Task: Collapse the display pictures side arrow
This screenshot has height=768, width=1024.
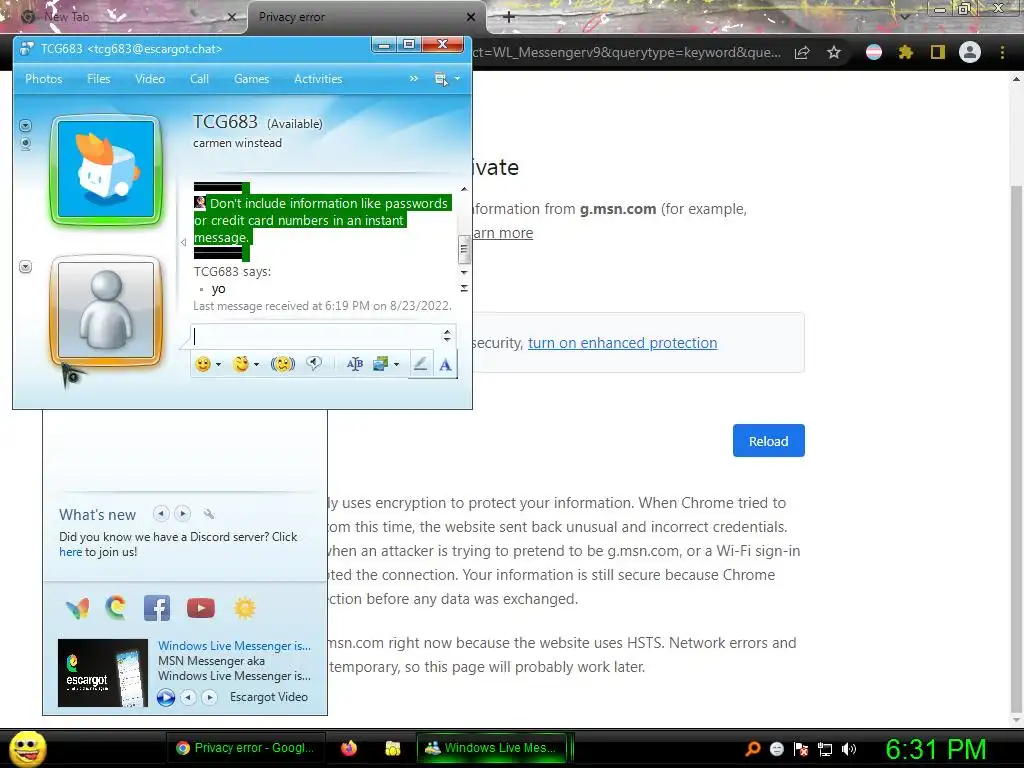Action: 183,242
